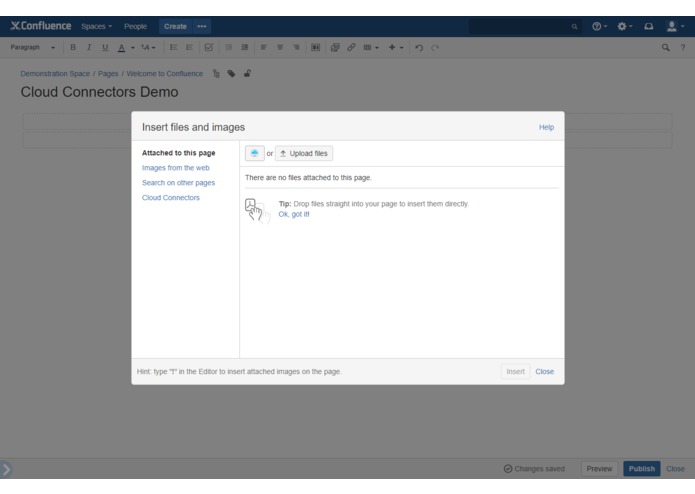This screenshot has width=695, height=494.
Task: Close the Insert files dialog
Action: click(x=544, y=372)
